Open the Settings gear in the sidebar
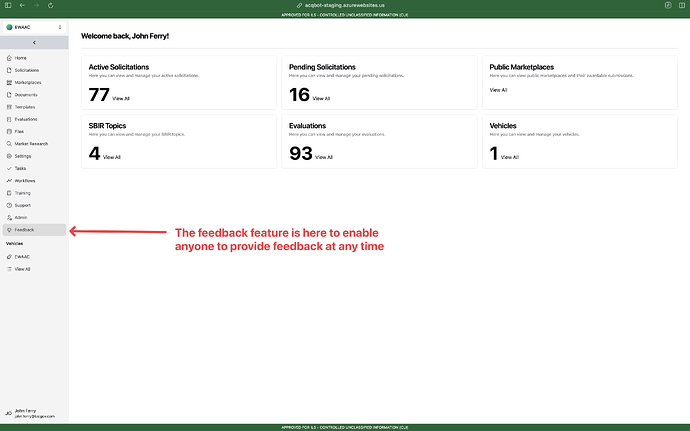 coord(9,156)
